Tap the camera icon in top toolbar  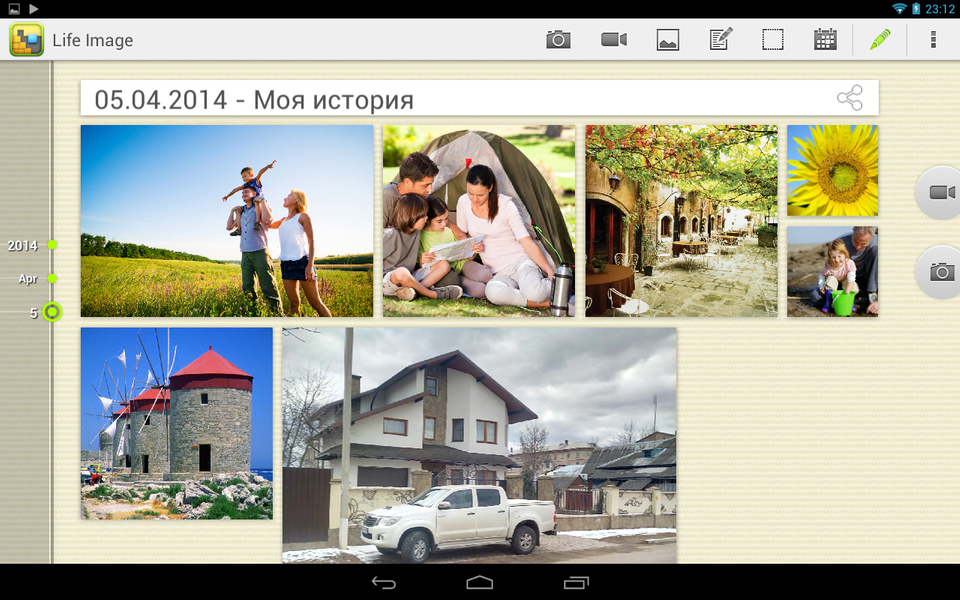[x=558, y=40]
